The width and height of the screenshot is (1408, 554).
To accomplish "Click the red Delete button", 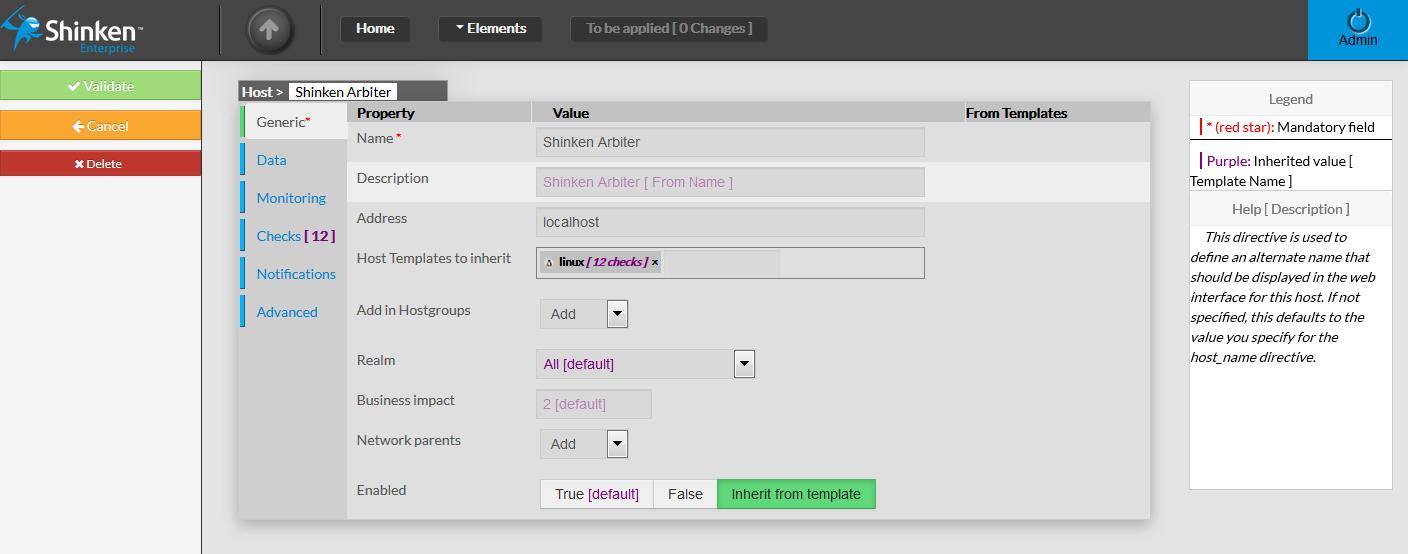I will (100, 164).
